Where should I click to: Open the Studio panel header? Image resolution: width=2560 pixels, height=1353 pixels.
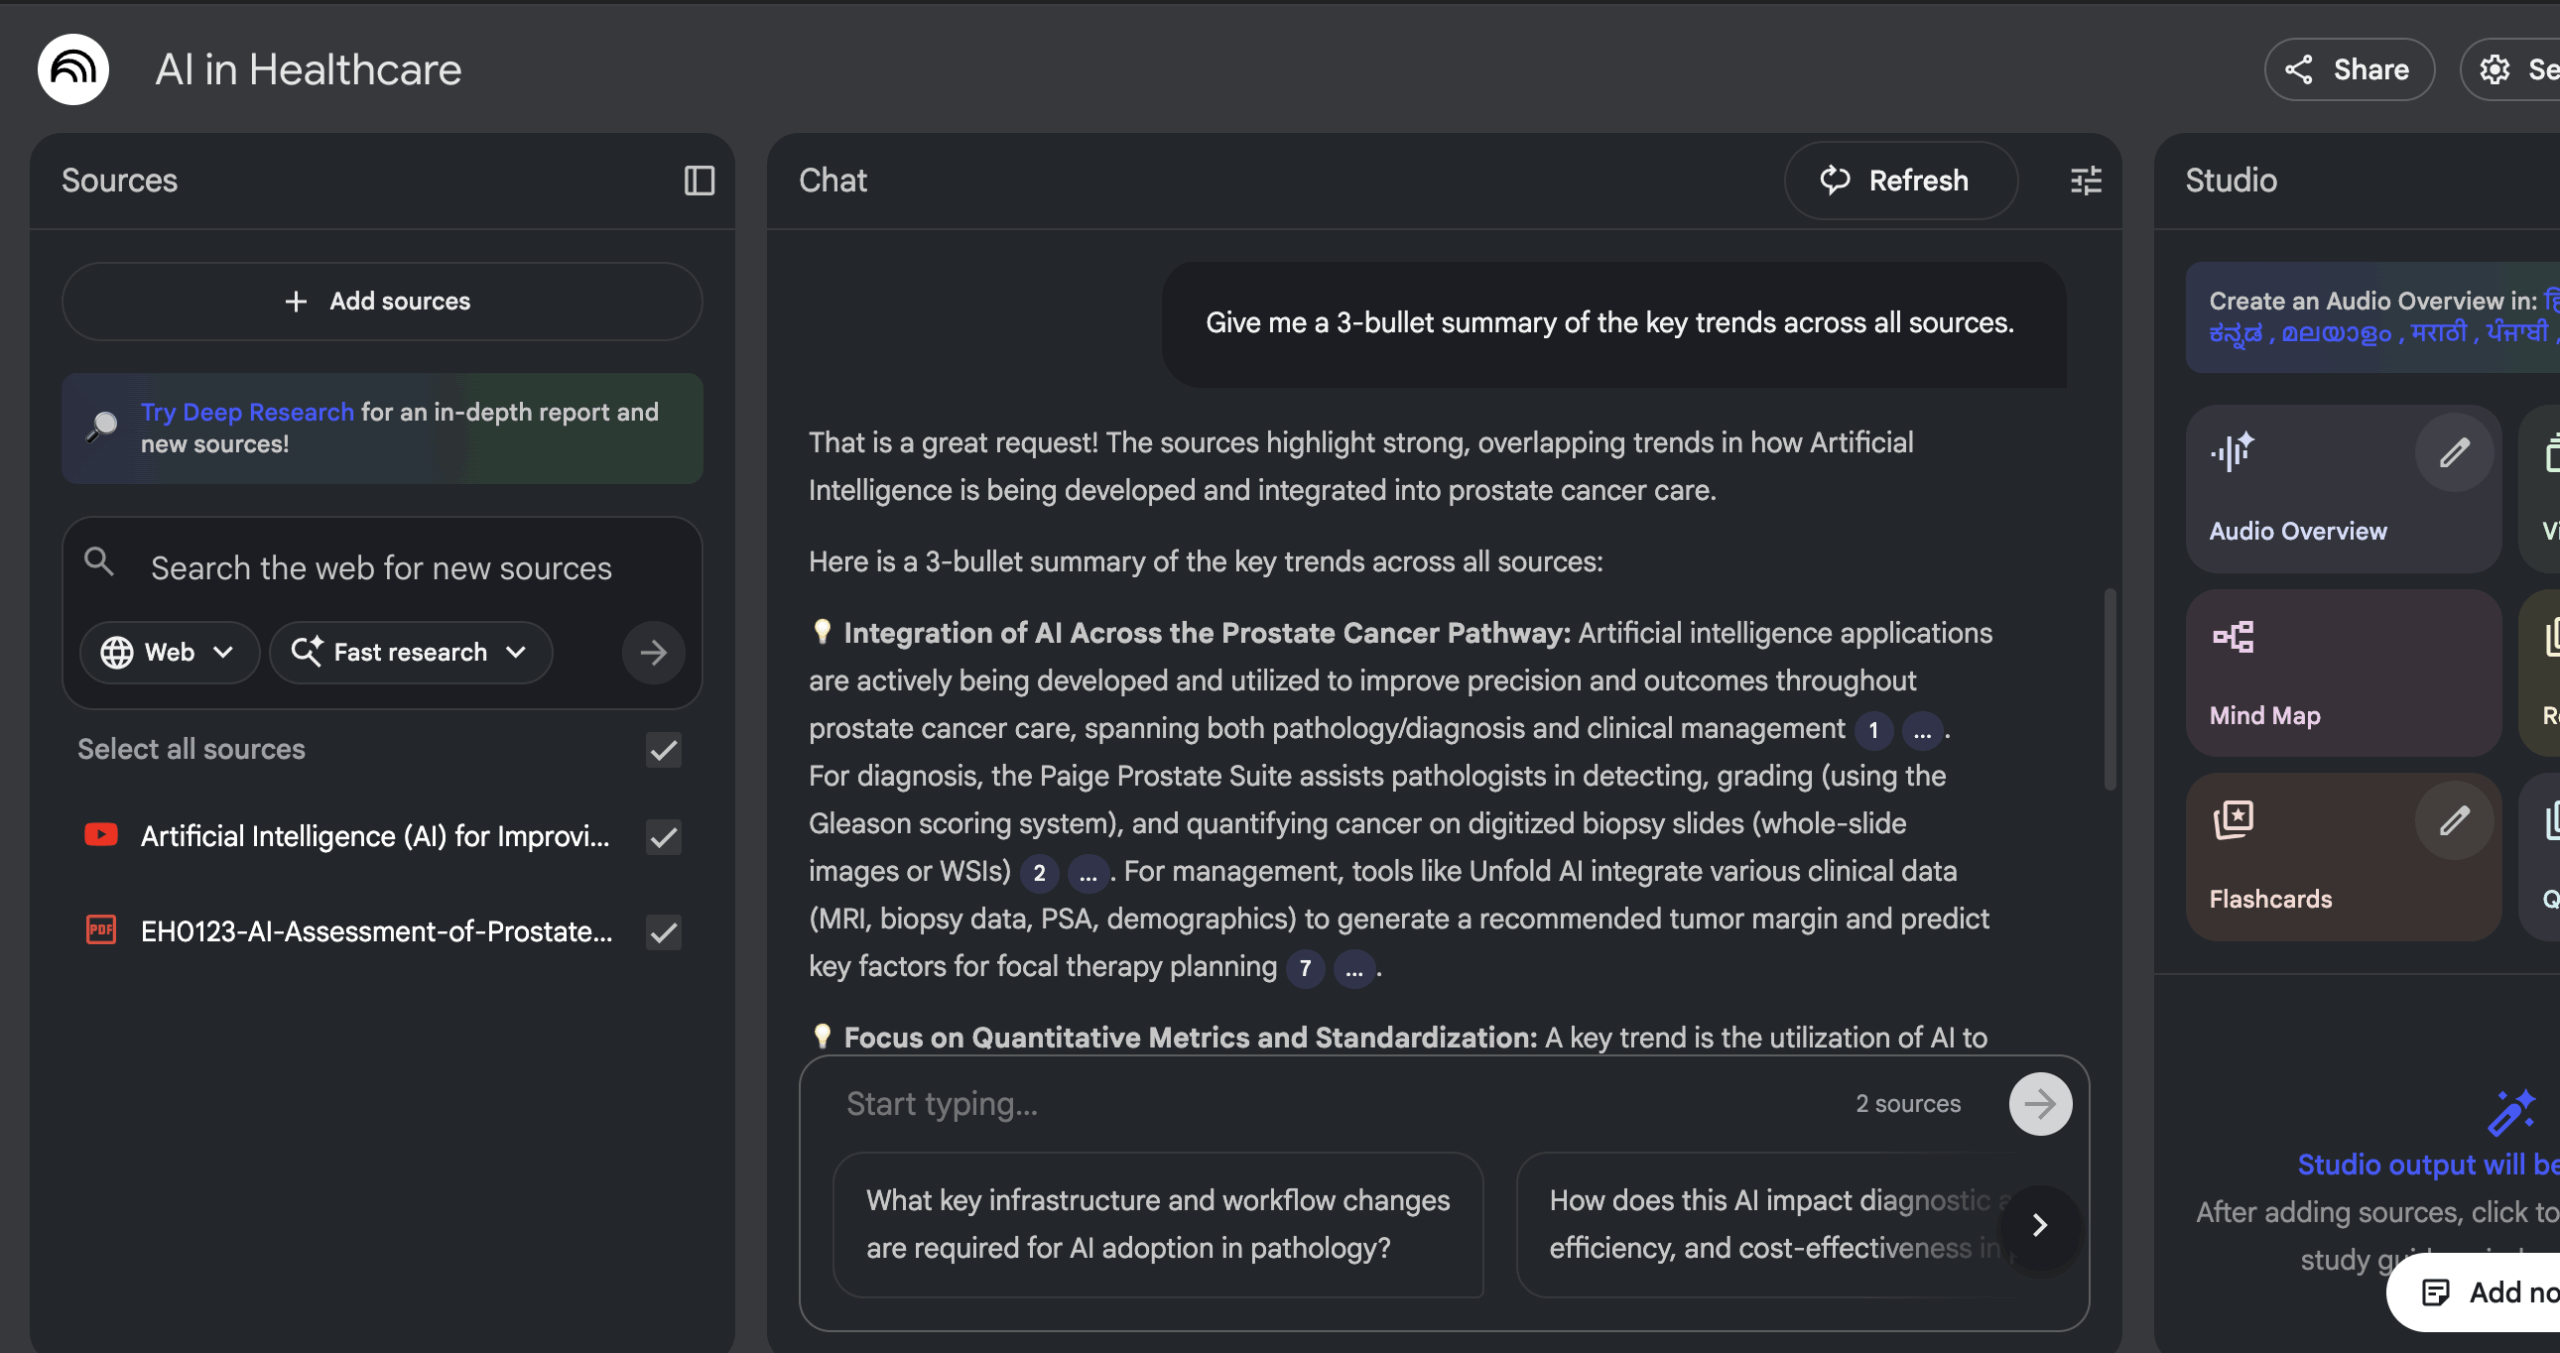(x=2229, y=180)
